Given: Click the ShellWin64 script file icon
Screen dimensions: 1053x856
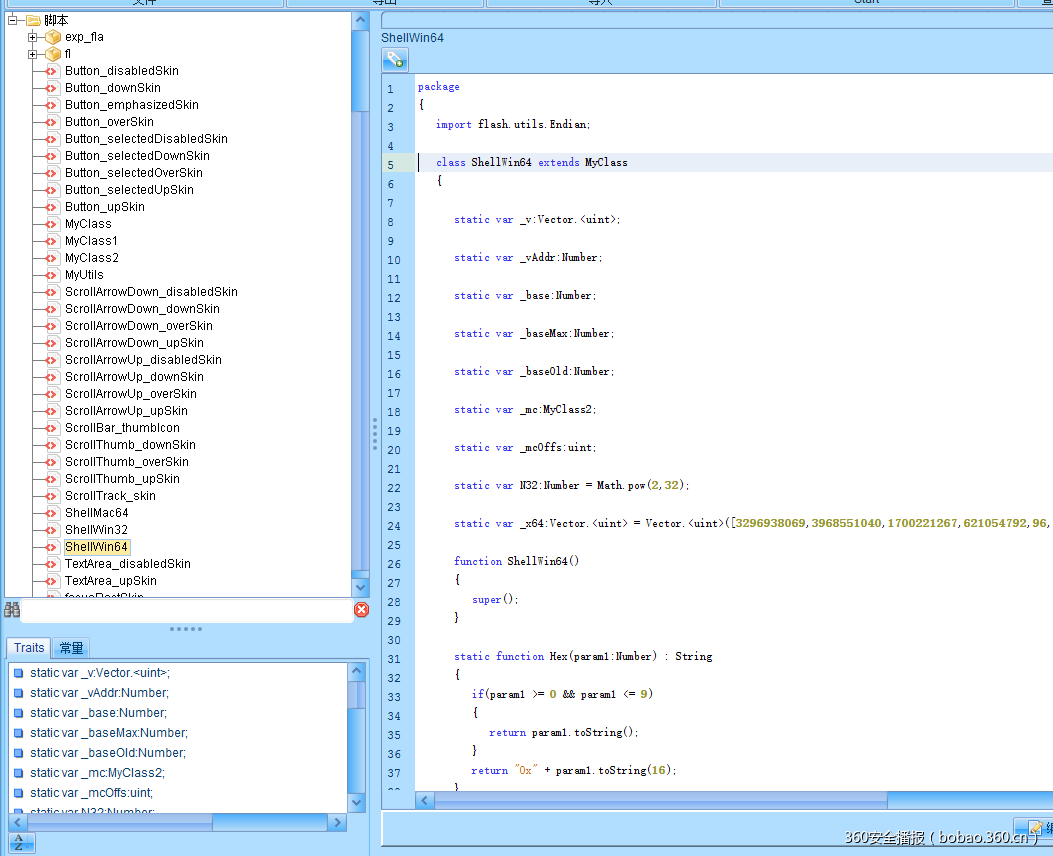Looking at the screenshot, I should click(x=53, y=547).
